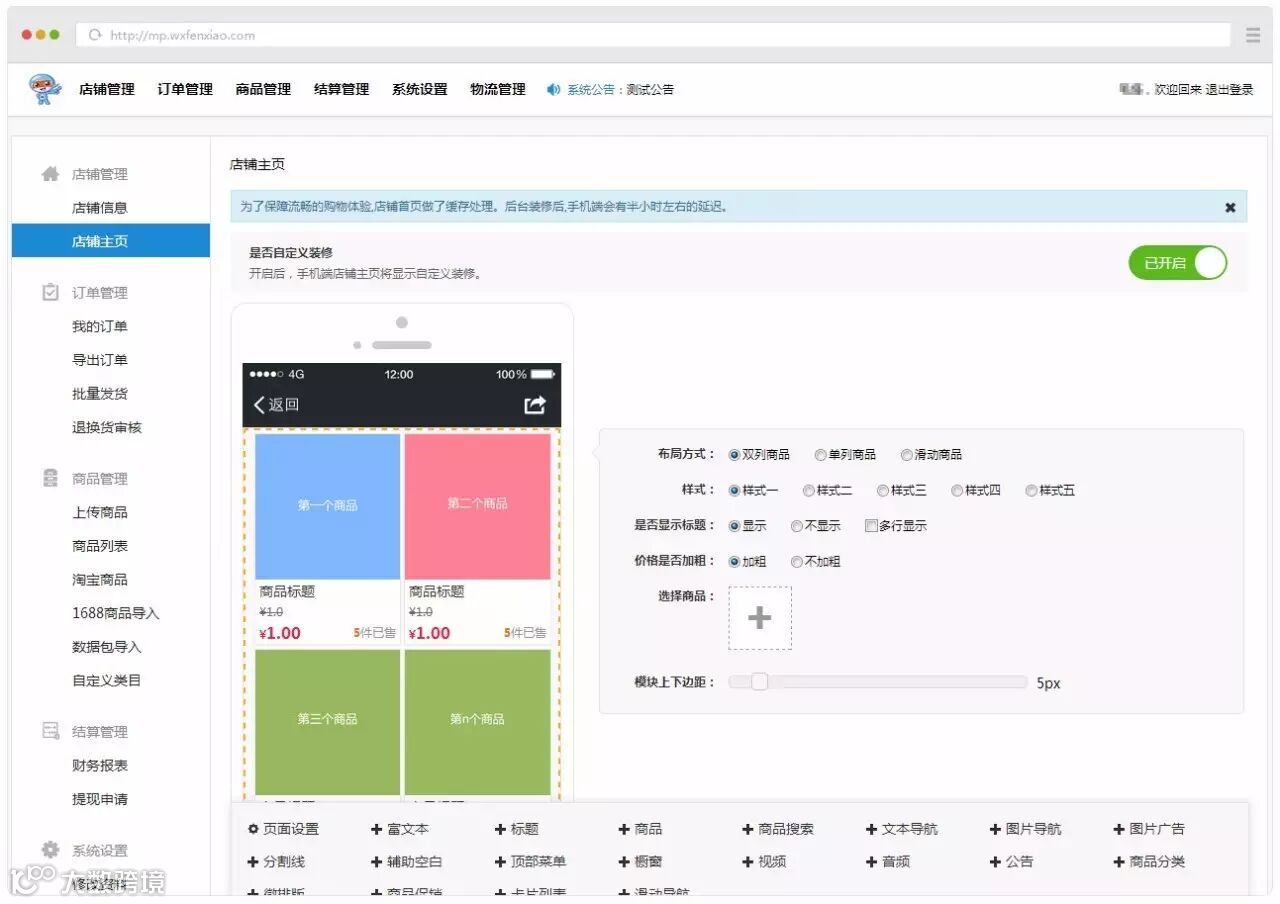Select 不加粗 price radio
The height and width of the screenshot is (904, 1280).
coord(797,562)
